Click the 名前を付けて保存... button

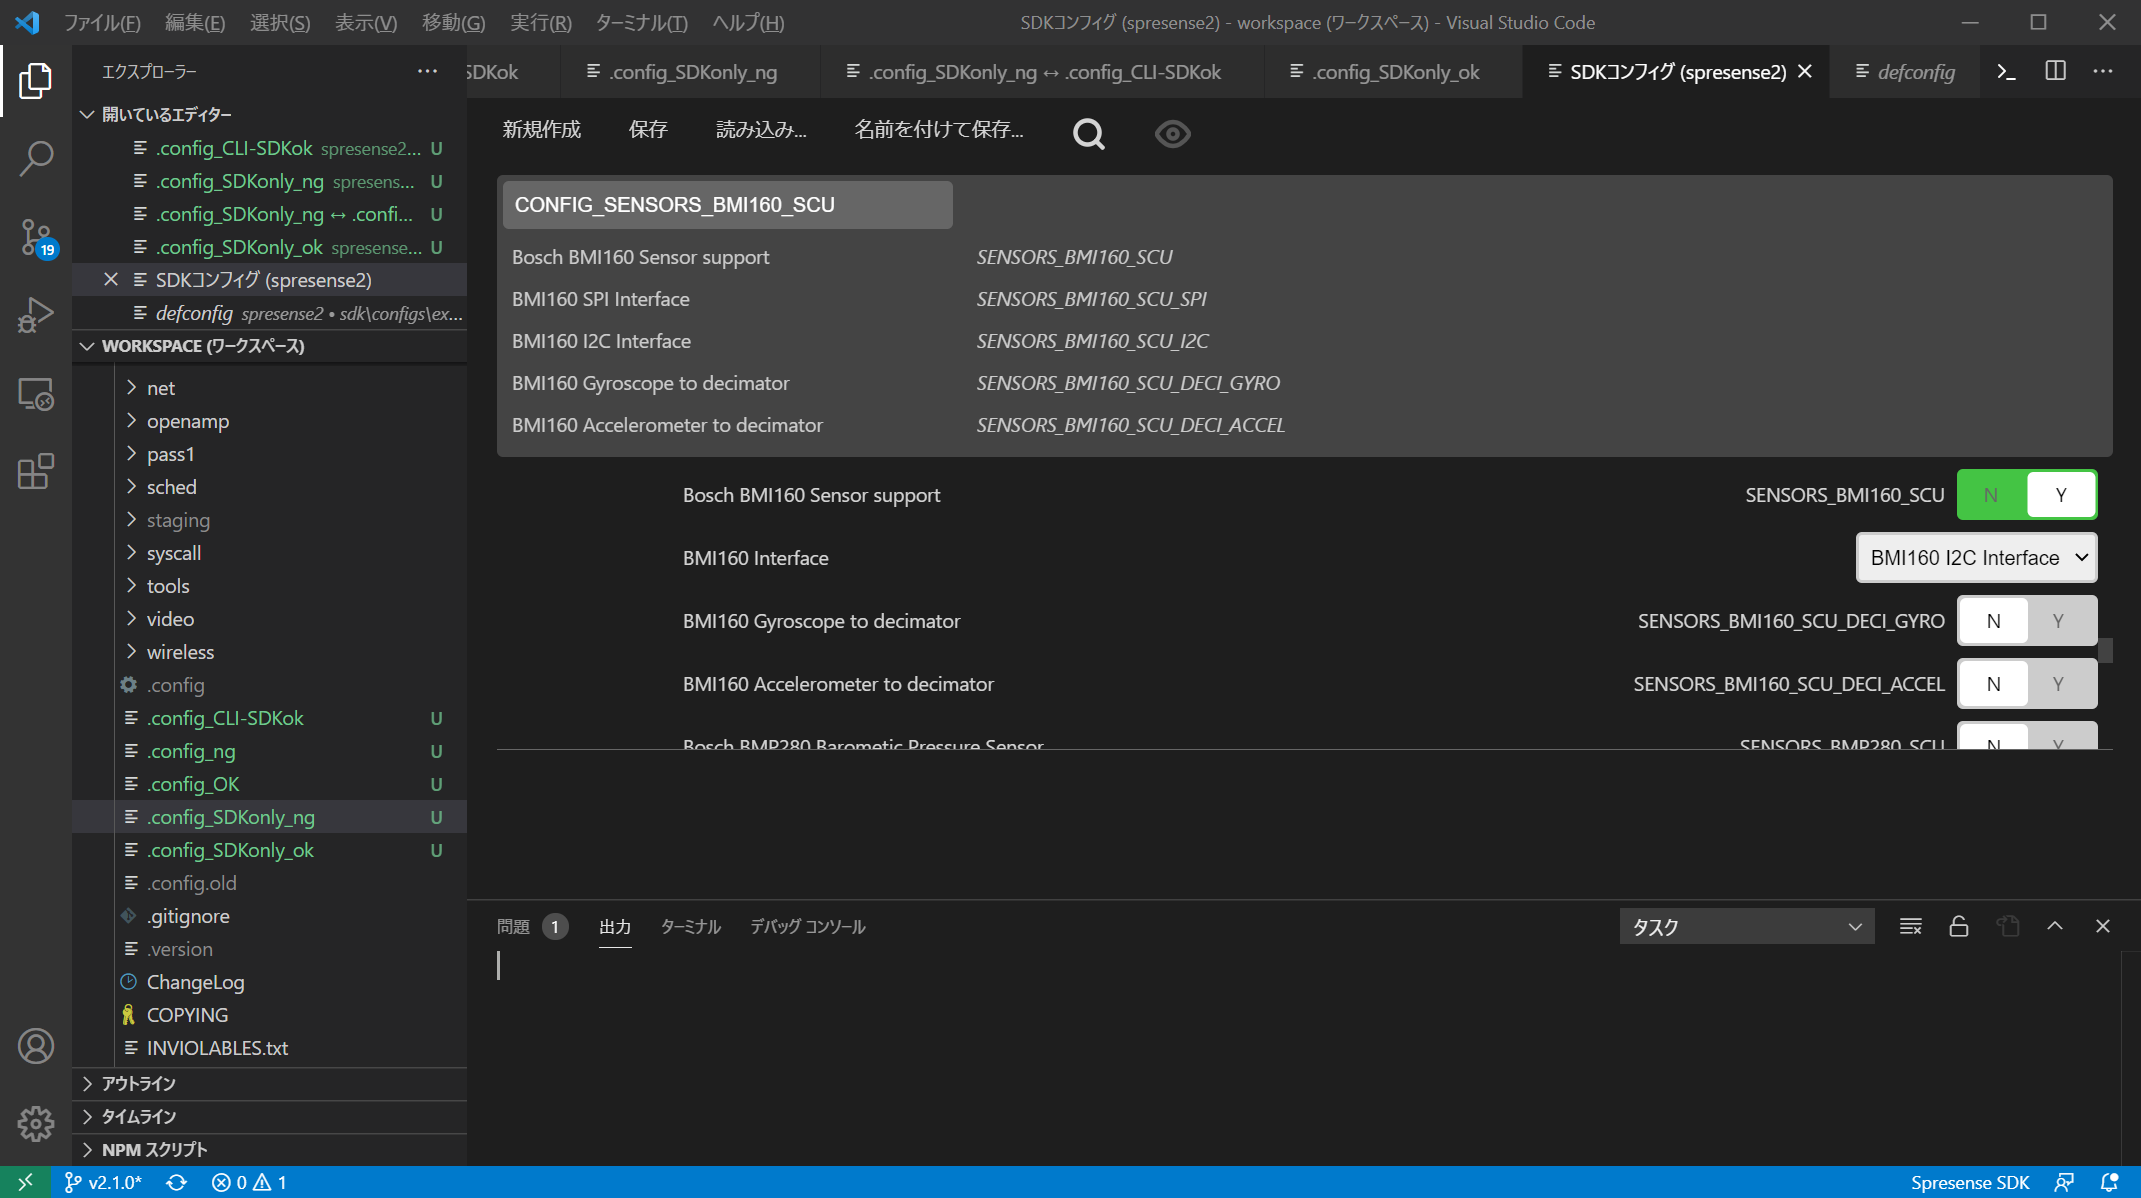click(x=938, y=129)
